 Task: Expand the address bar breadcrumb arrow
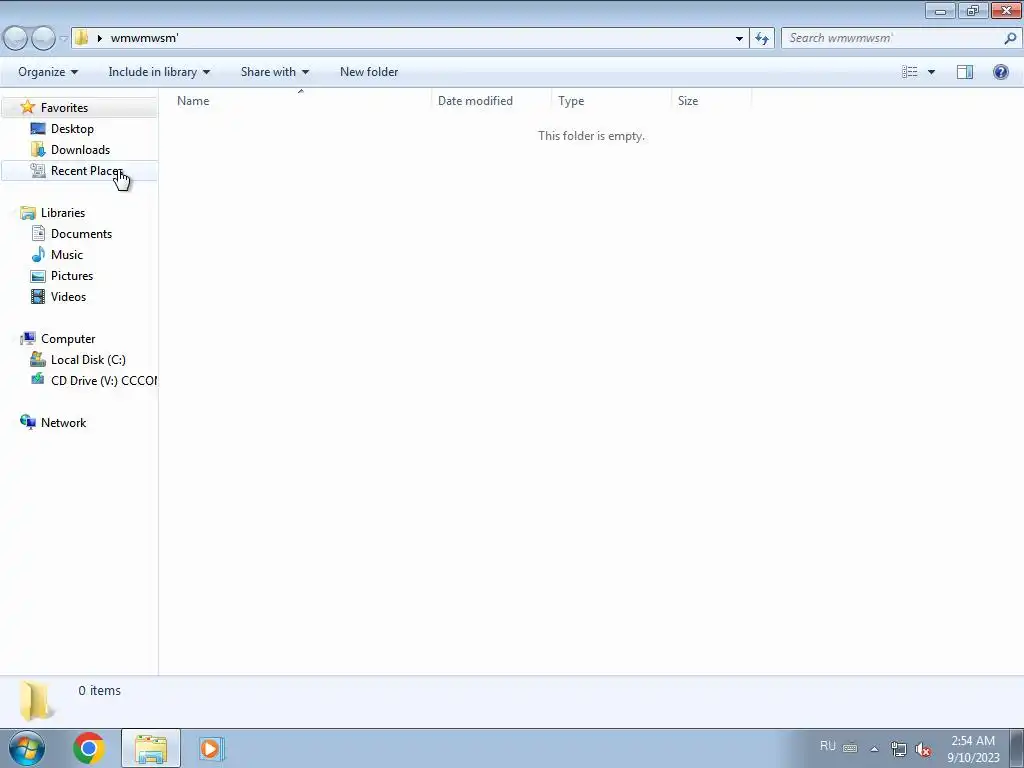99,38
